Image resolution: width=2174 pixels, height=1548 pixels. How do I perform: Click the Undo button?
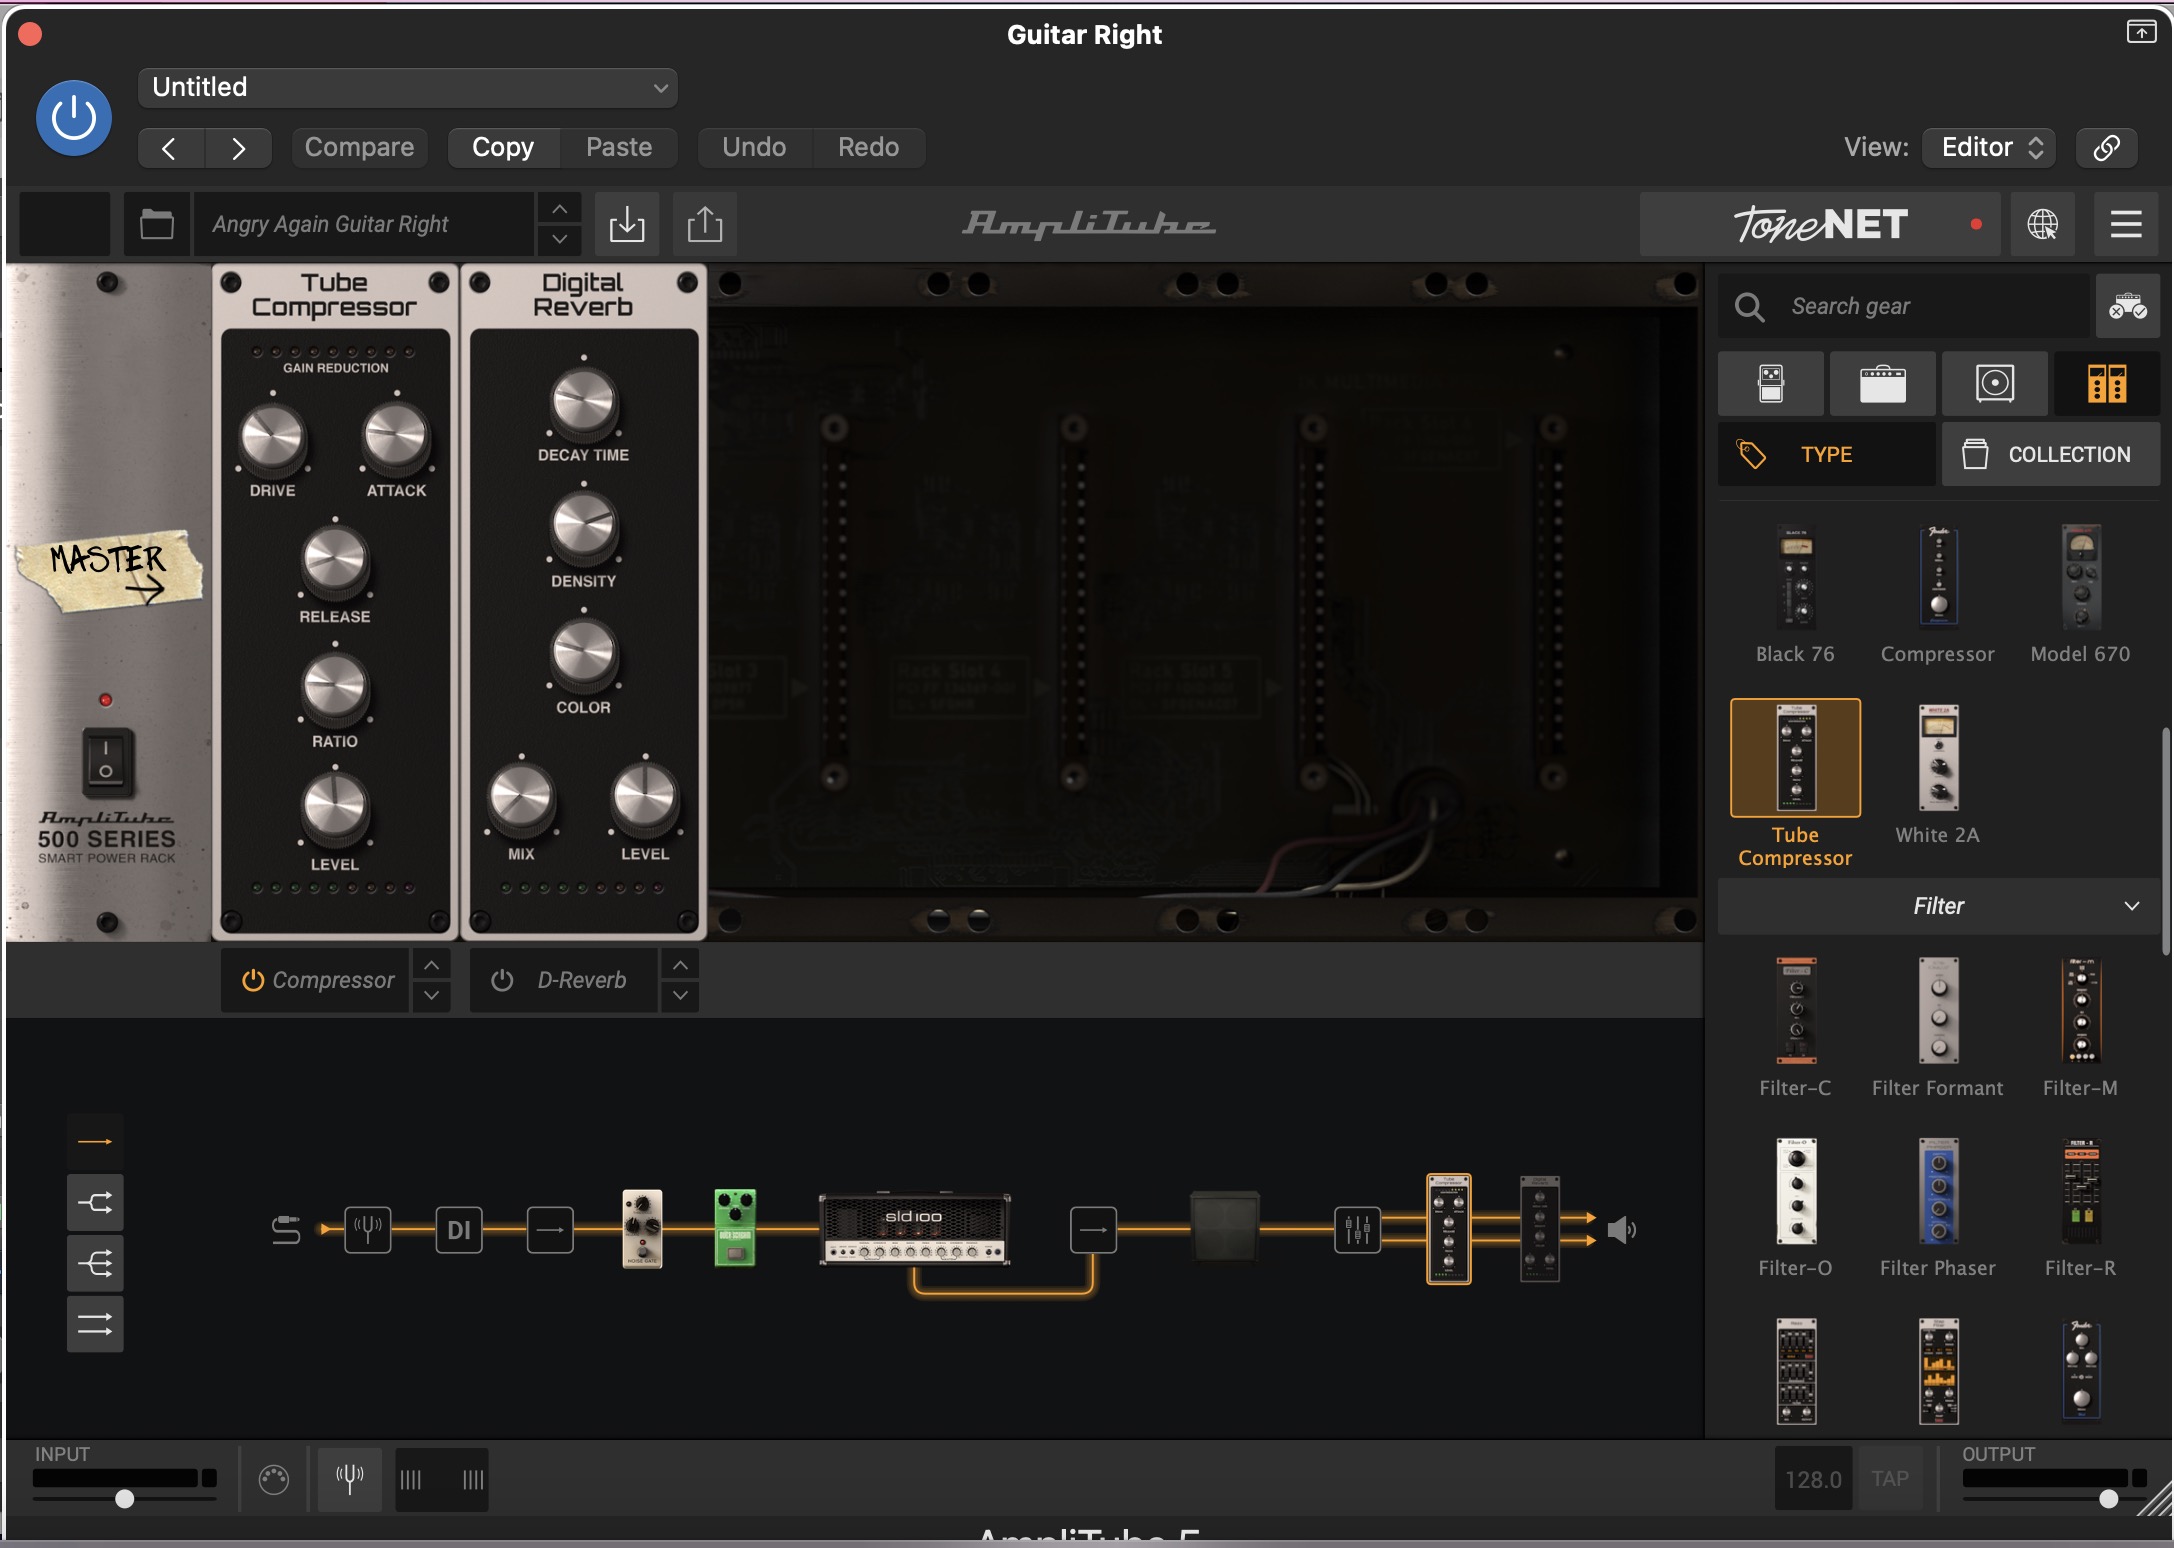coord(754,148)
